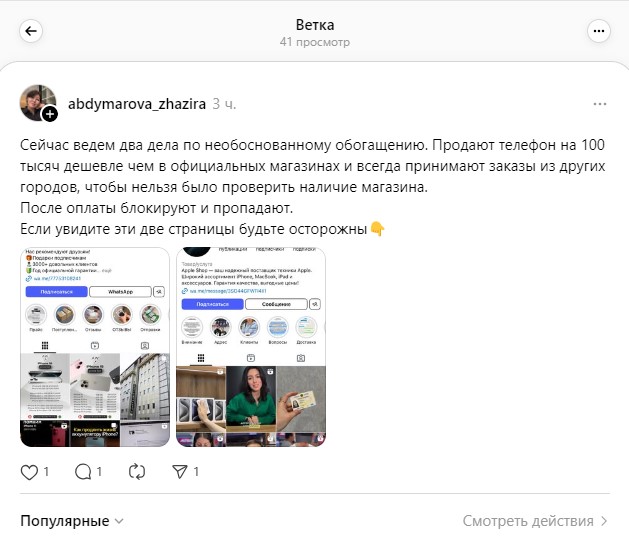
Task: Repost using the circular arrows icon
Action: [x=137, y=472]
